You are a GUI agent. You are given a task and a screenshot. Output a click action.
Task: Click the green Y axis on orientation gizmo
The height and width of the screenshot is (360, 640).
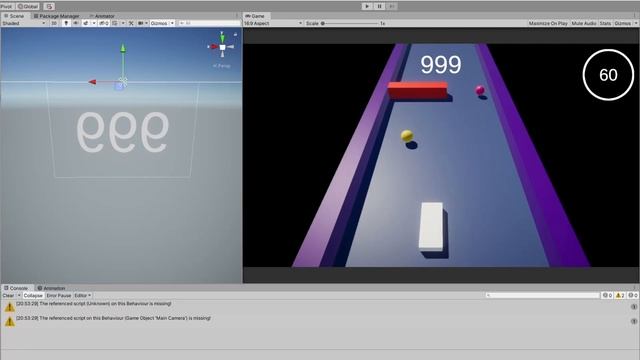[x=222, y=37]
